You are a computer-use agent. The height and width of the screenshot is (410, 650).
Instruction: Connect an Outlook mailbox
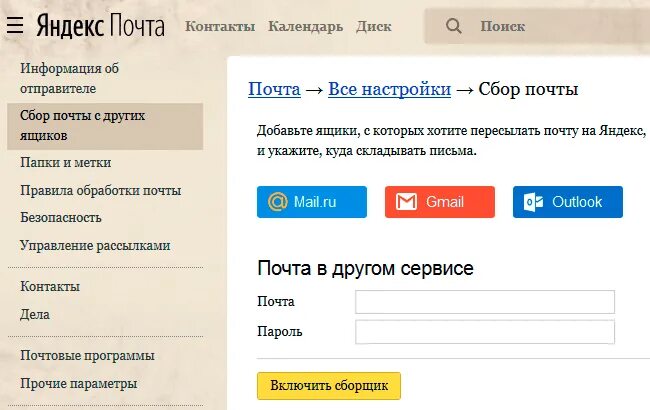(568, 202)
